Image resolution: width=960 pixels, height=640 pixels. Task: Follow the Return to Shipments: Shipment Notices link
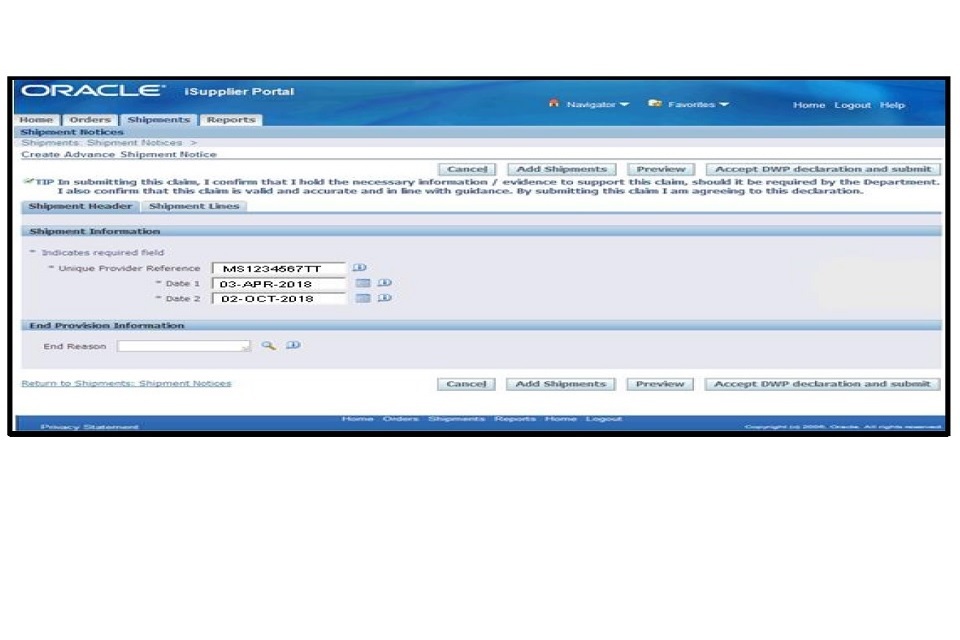pos(126,384)
